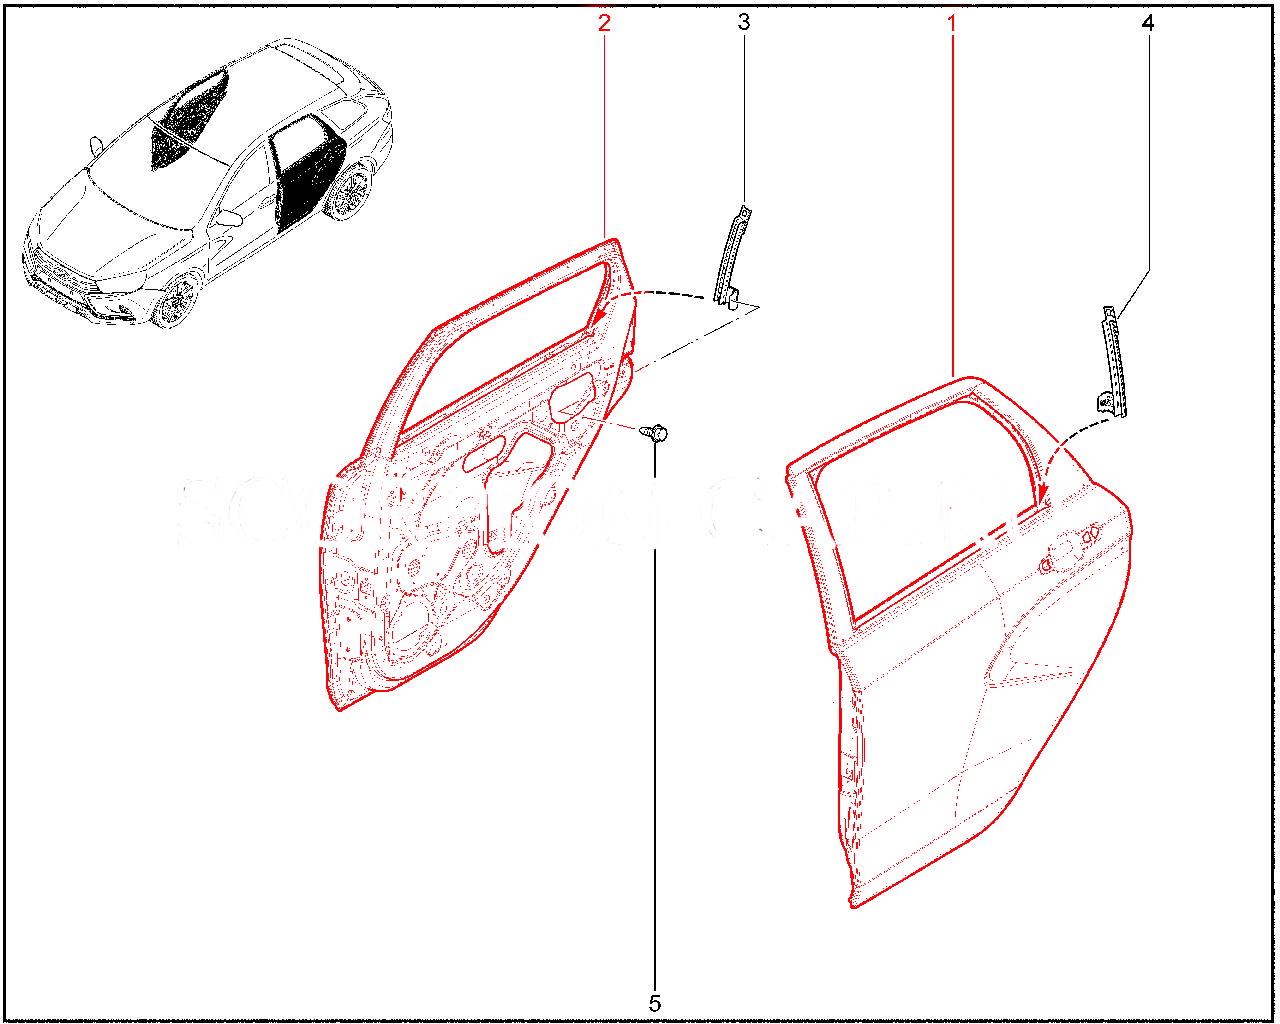Image resolution: width=1280 pixels, height=1024 pixels.
Task: Click callout number 3 label
Action: [744, 22]
